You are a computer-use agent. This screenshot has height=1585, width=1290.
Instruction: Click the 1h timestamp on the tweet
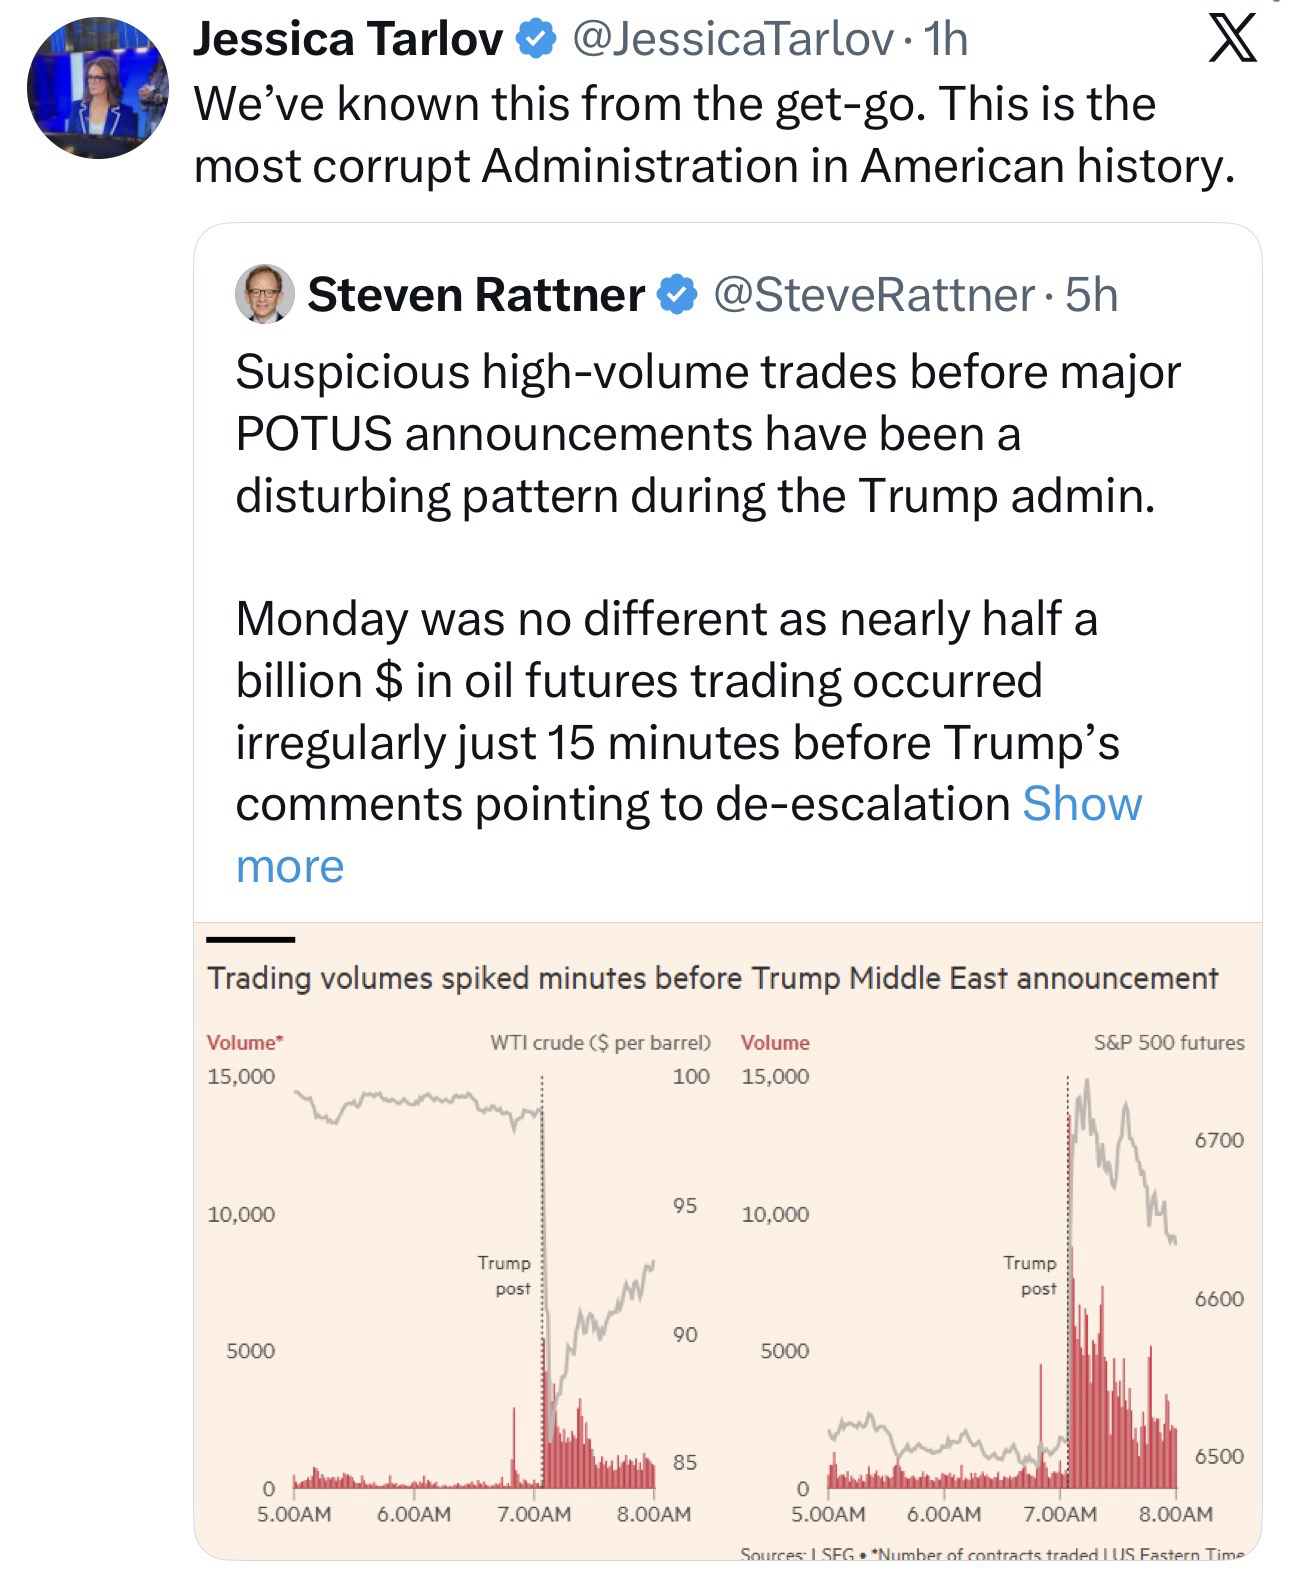pos(945,40)
